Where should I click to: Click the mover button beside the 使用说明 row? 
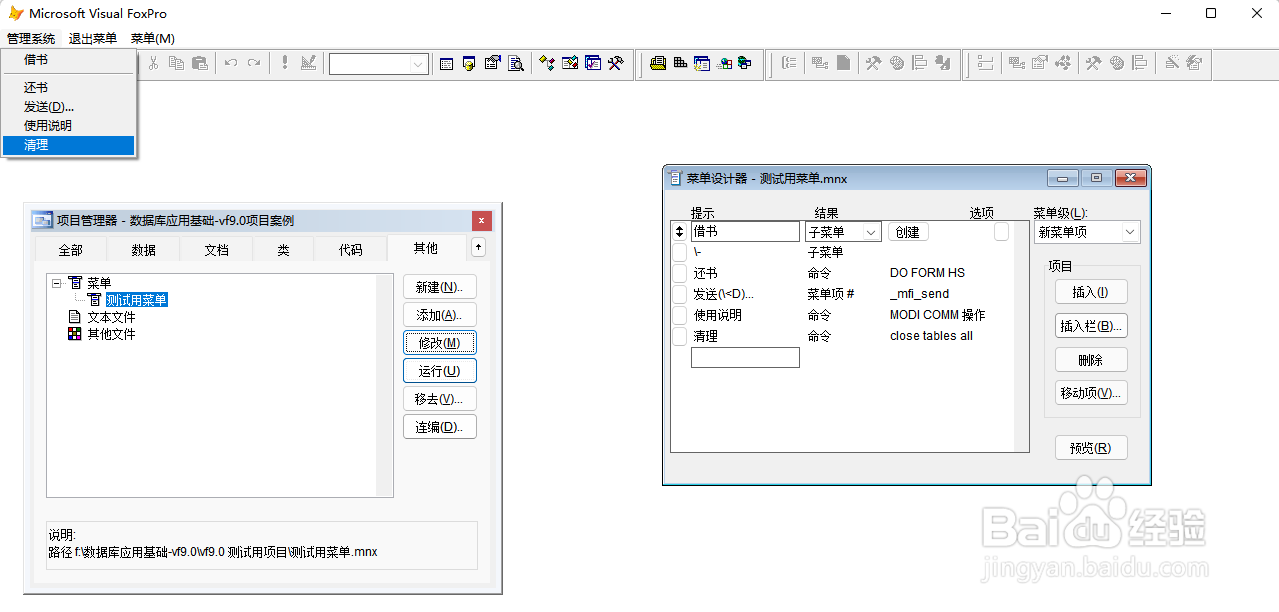(680, 315)
